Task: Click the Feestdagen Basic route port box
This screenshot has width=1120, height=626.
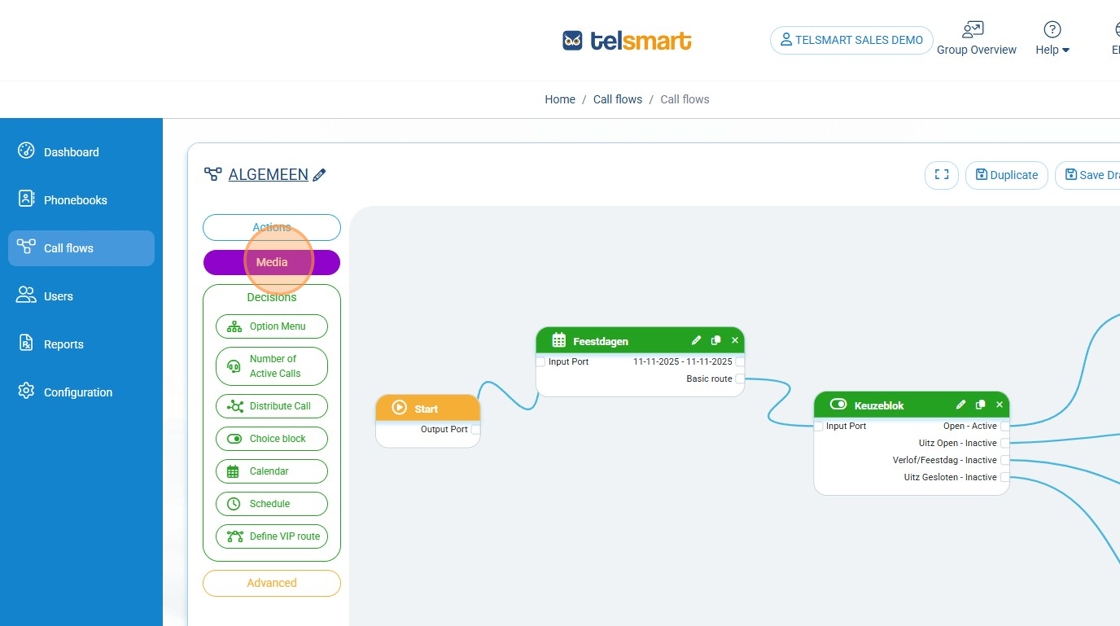Action: pyautogui.click(x=739, y=379)
